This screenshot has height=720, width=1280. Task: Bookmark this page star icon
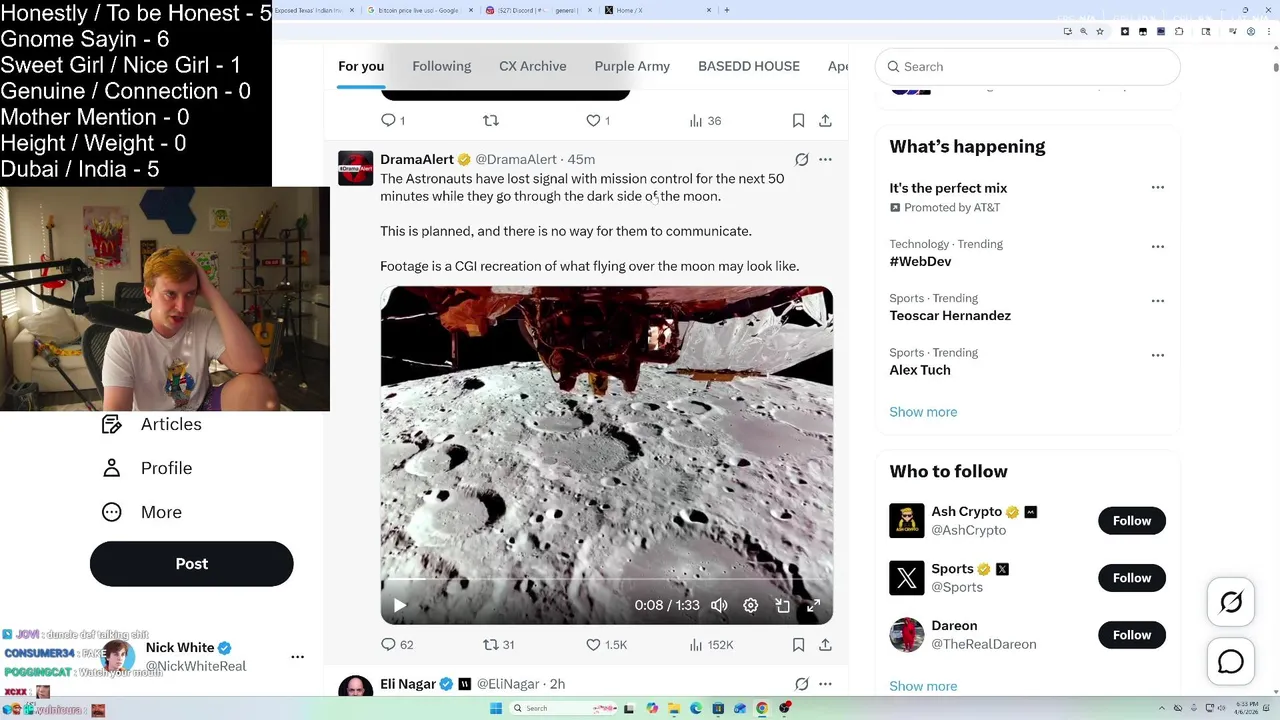pos(1100,32)
